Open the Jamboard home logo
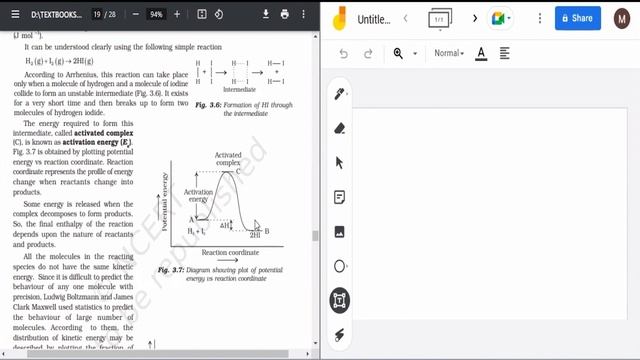640x360 pixels. click(x=340, y=19)
